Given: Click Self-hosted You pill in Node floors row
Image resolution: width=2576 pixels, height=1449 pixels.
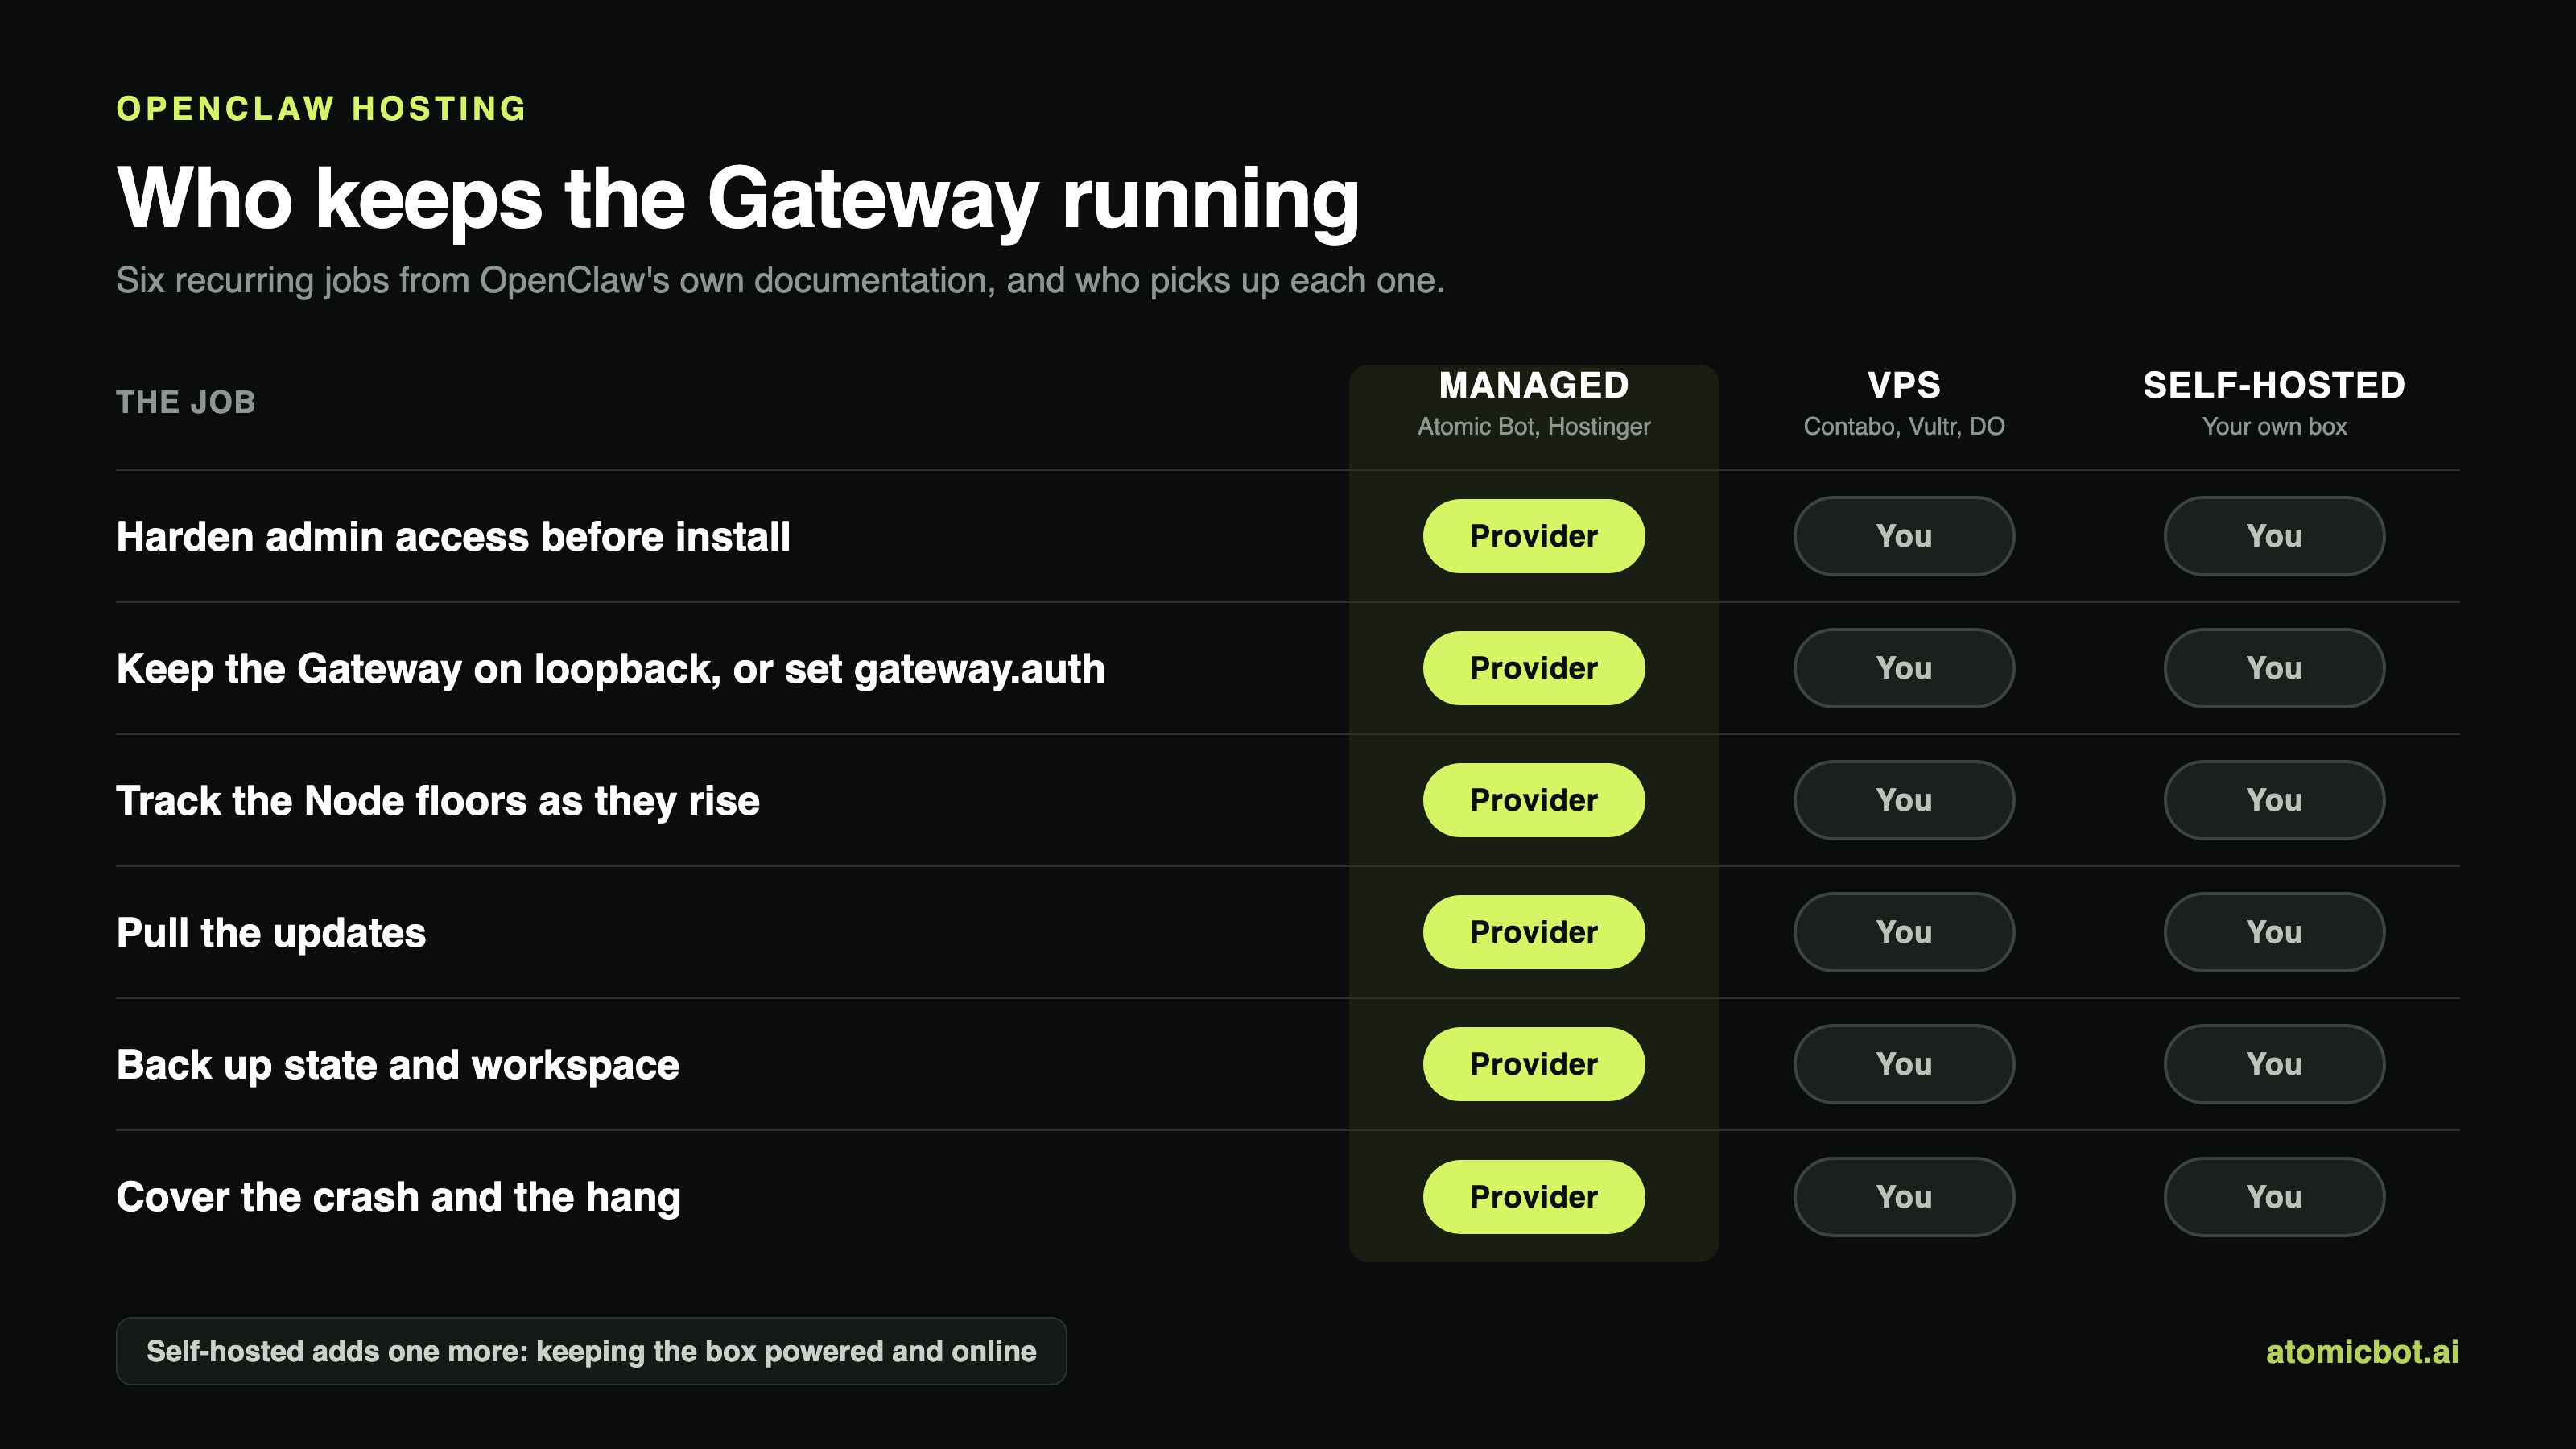Looking at the screenshot, I should click(x=2274, y=800).
